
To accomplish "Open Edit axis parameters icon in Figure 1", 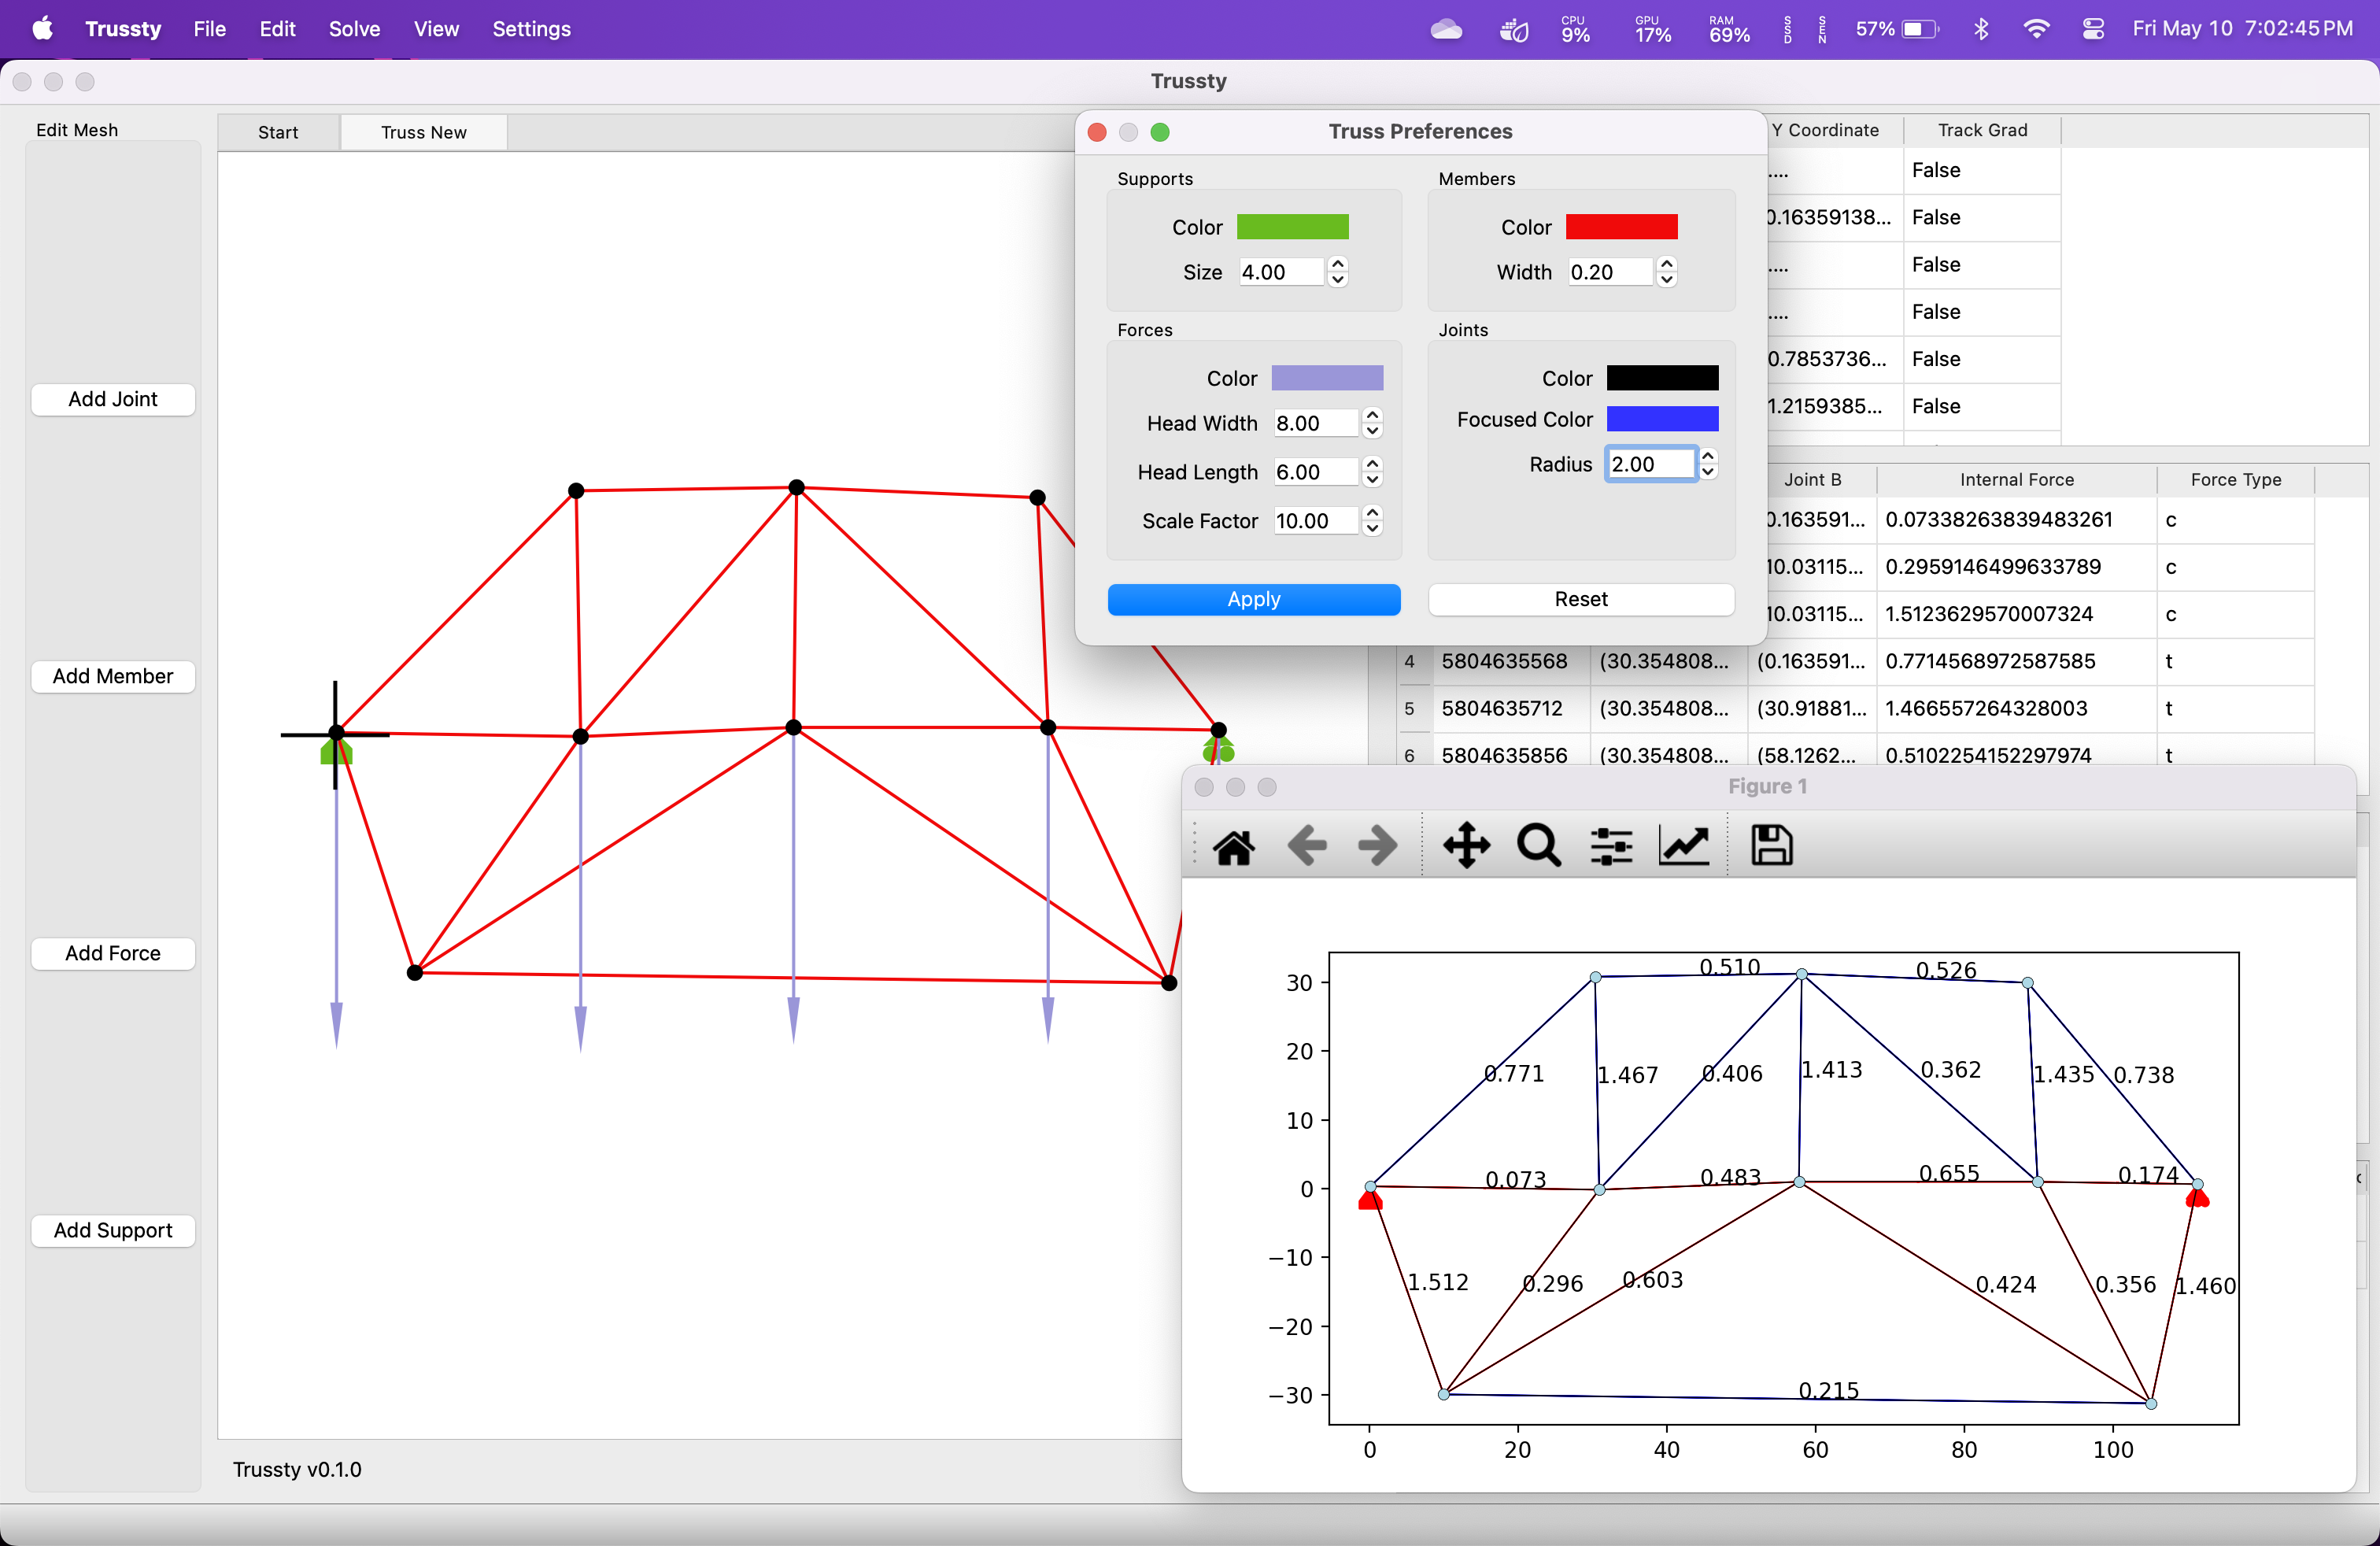I will (1684, 846).
